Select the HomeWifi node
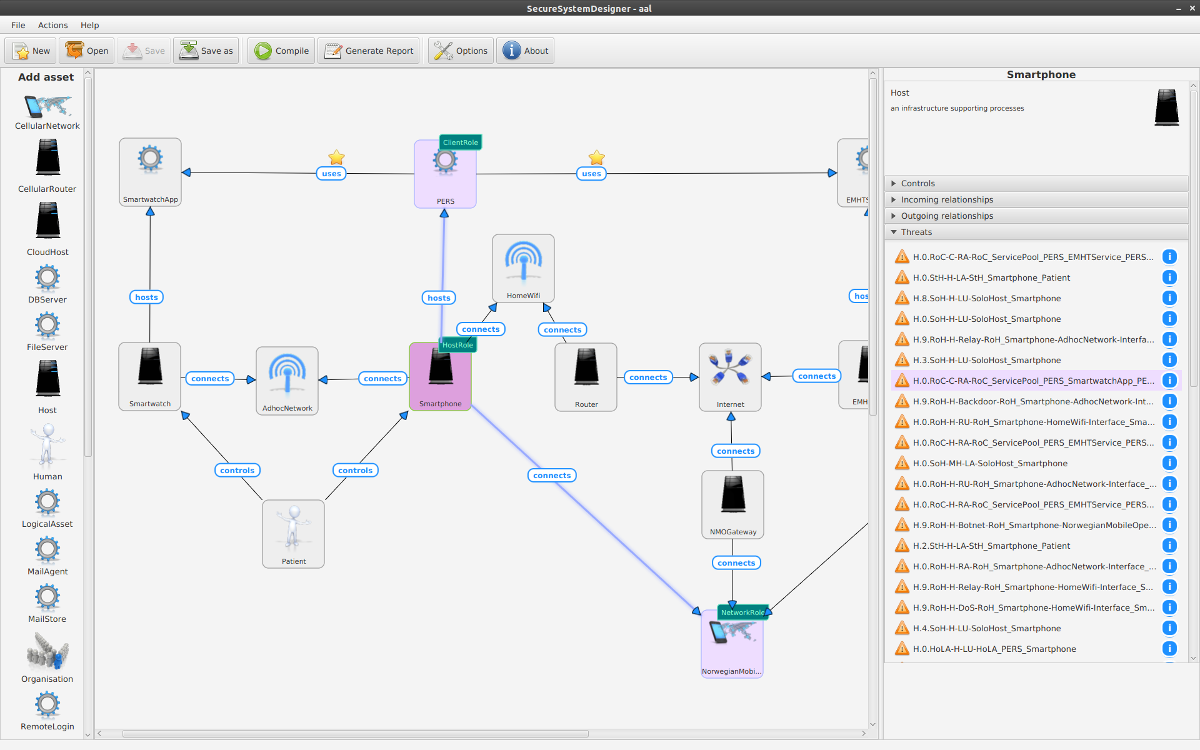 tap(523, 269)
